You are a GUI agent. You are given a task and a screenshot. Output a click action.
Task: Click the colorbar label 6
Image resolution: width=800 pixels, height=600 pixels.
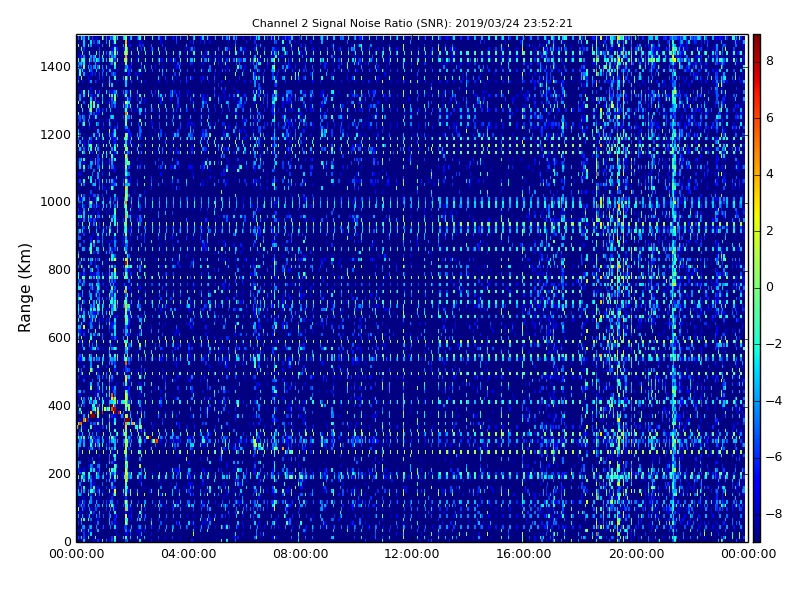pyautogui.click(x=770, y=118)
